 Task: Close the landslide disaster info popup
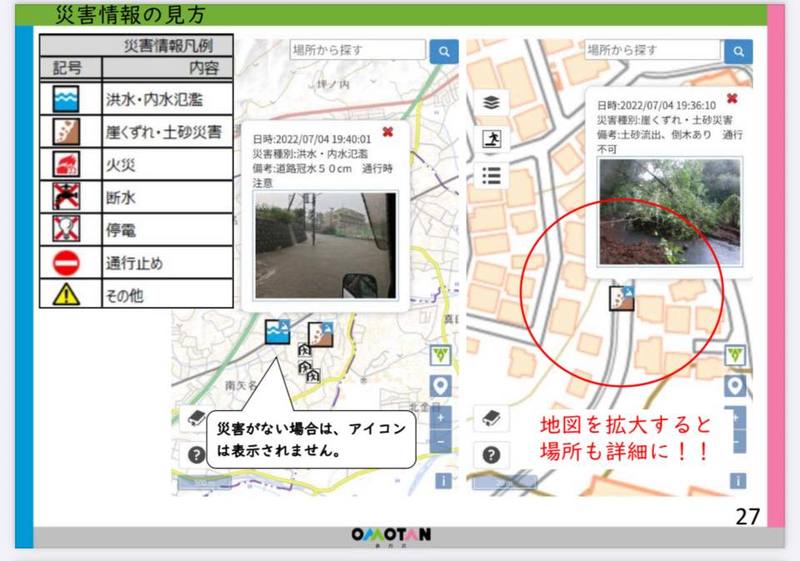[x=732, y=98]
